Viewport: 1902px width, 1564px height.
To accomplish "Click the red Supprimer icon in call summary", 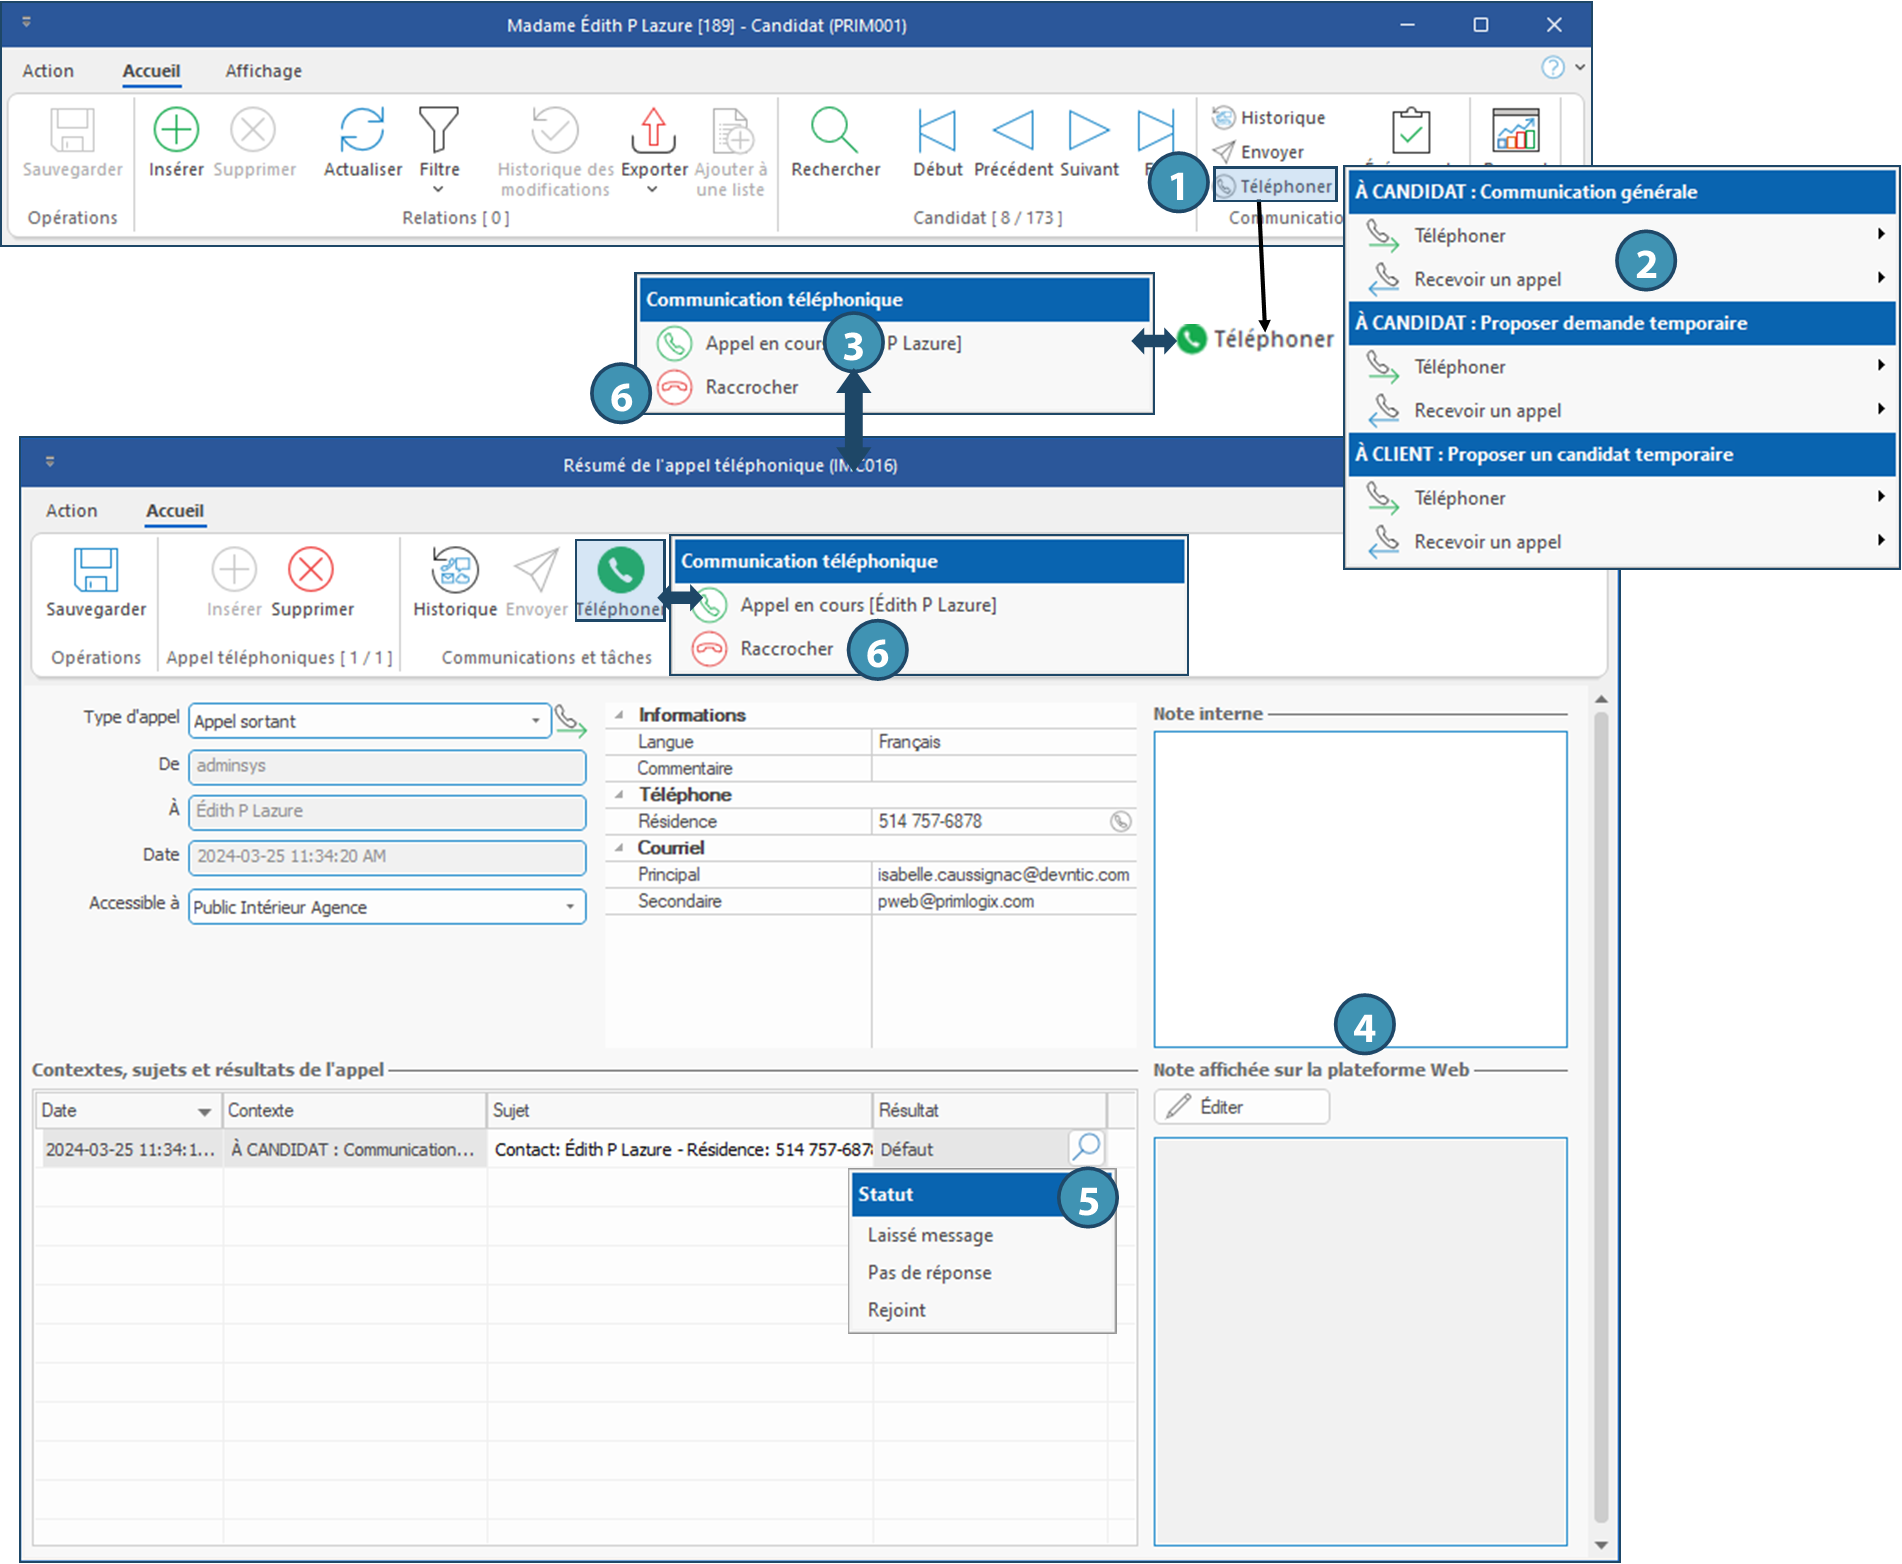I will [x=311, y=571].
